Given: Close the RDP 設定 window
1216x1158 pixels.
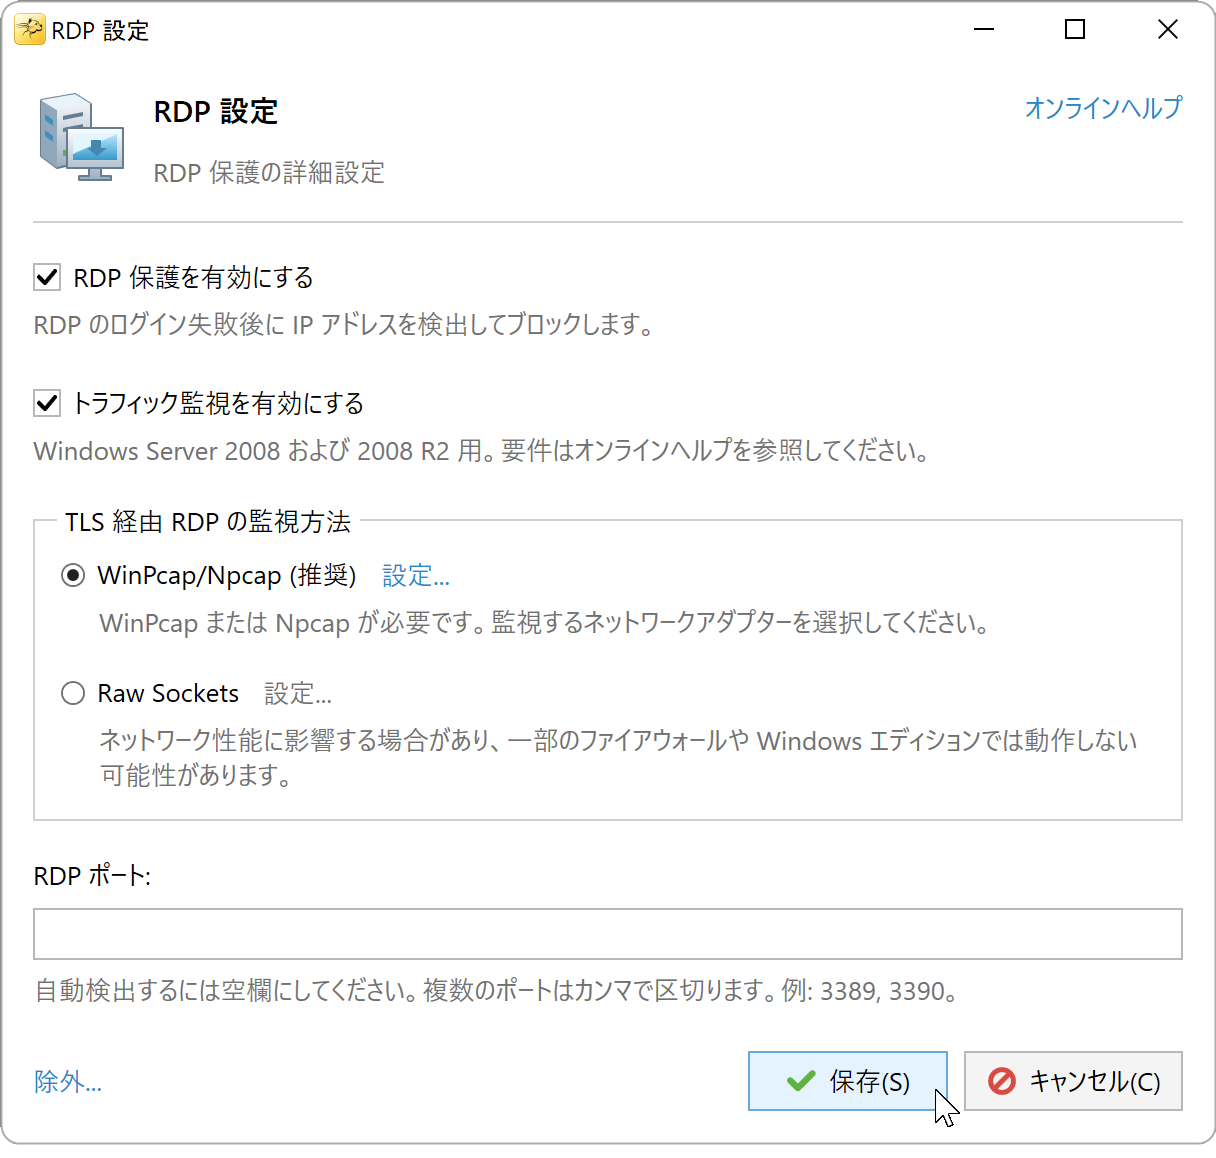Looking at the screenshot, I should click(x=1167, y=30).
